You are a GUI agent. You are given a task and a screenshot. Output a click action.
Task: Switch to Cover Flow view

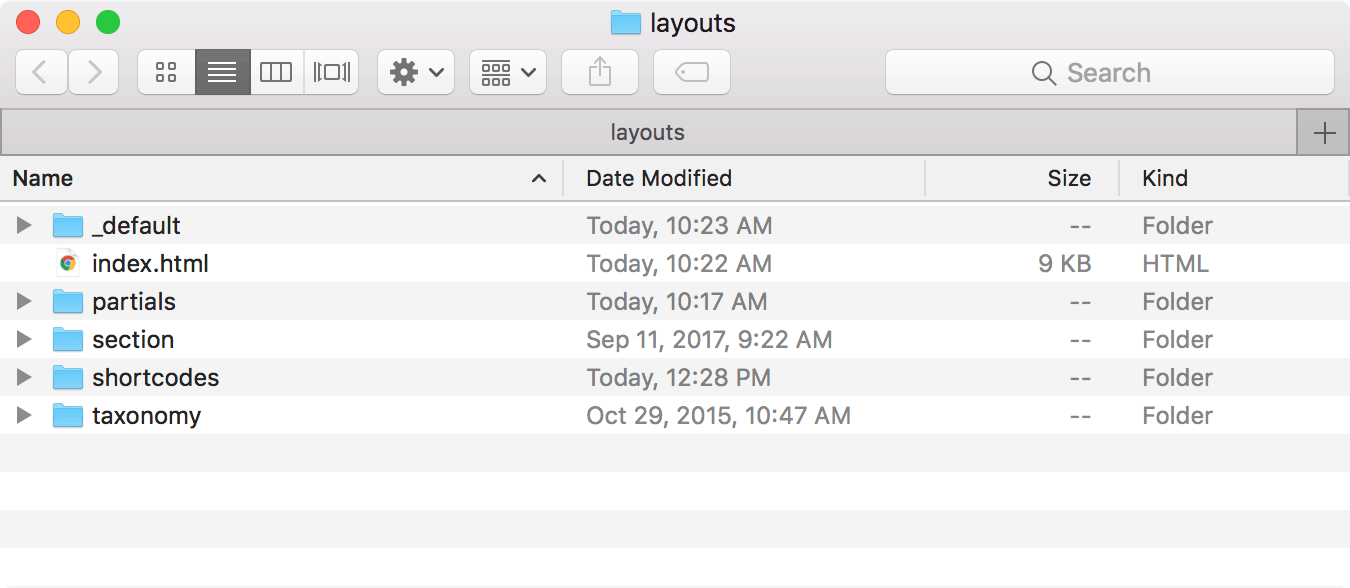click(331, 72)
